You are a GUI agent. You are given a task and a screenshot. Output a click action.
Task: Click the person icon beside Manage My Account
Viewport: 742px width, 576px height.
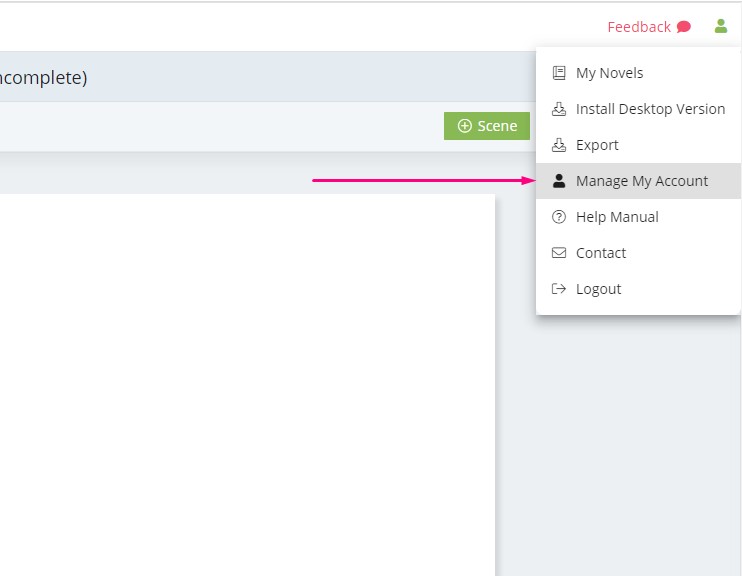click(x=559, y=181)
